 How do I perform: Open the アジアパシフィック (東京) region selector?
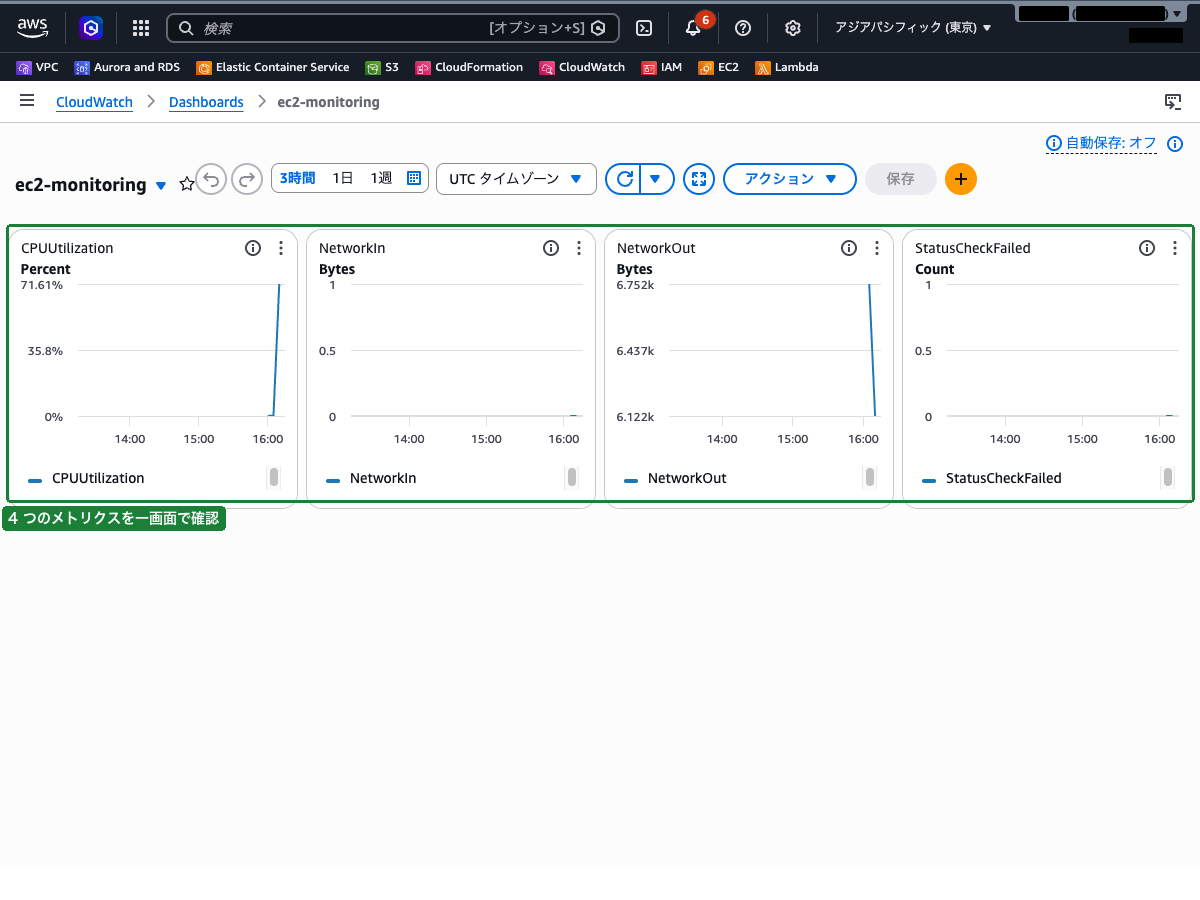pyautogui.click(x=913, y=28)
